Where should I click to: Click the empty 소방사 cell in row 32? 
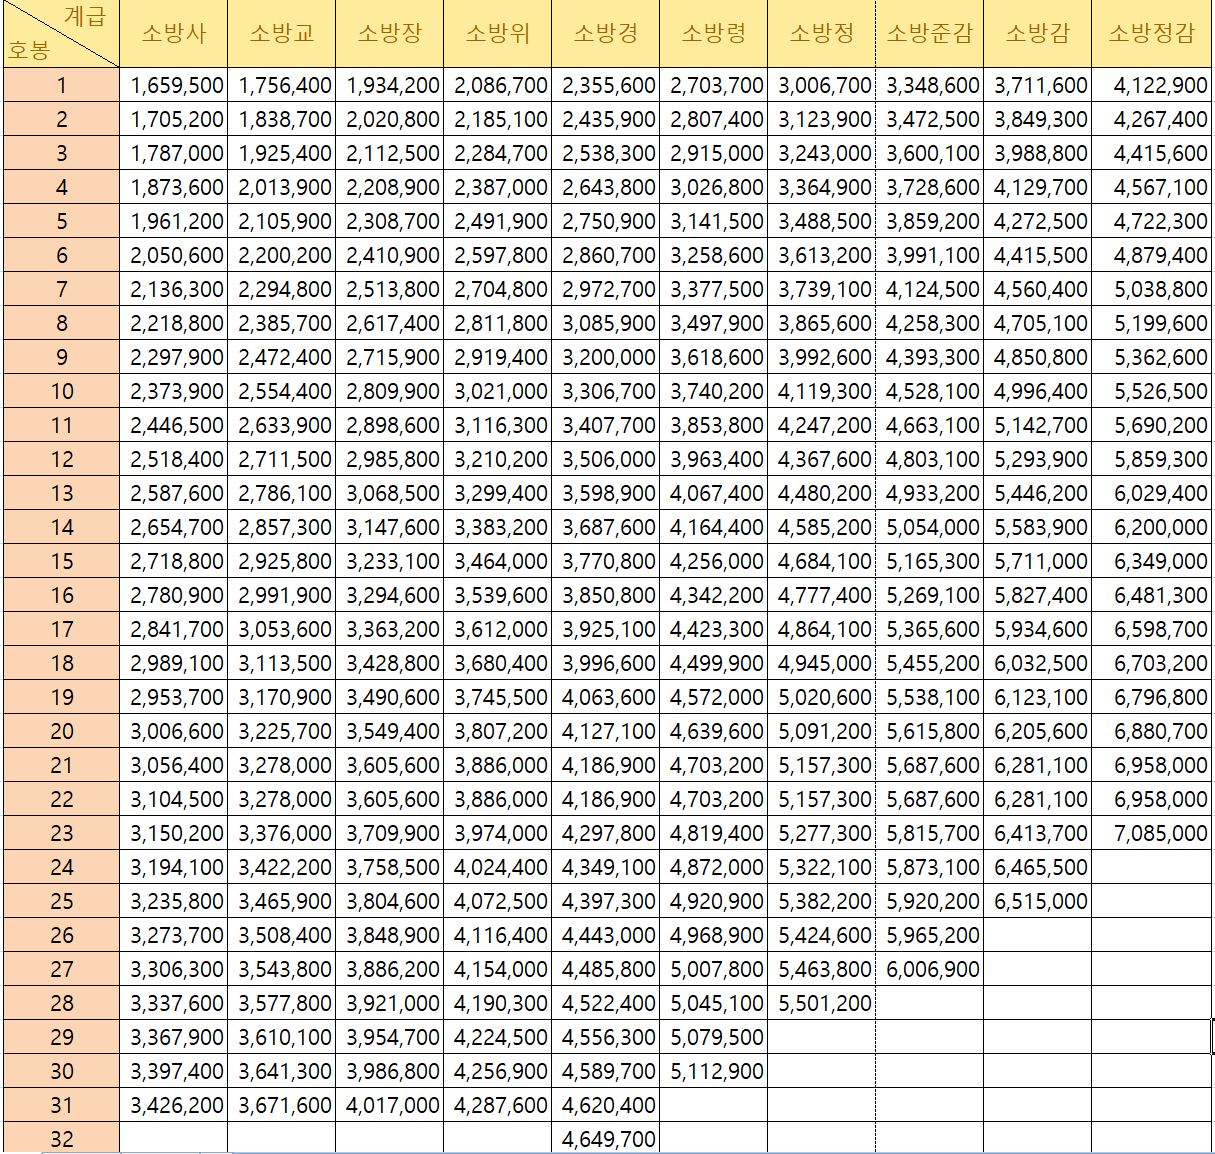[174, 1139]
